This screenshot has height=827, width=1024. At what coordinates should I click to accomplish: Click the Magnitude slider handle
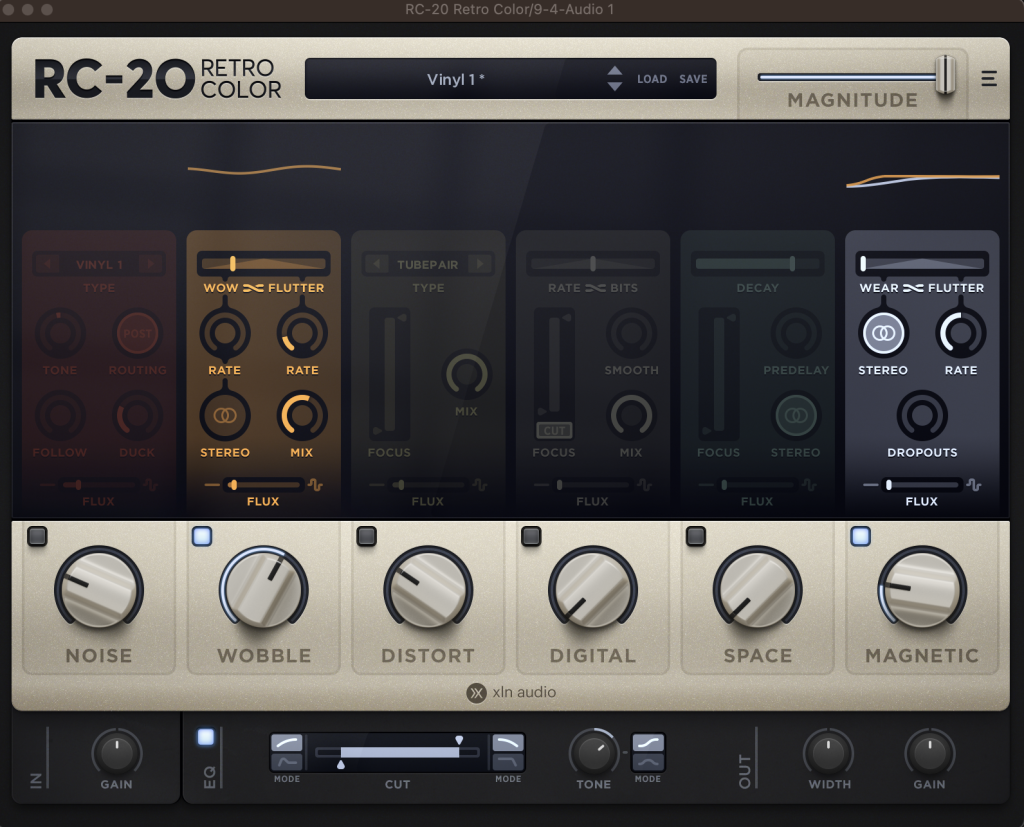[945, 76]
